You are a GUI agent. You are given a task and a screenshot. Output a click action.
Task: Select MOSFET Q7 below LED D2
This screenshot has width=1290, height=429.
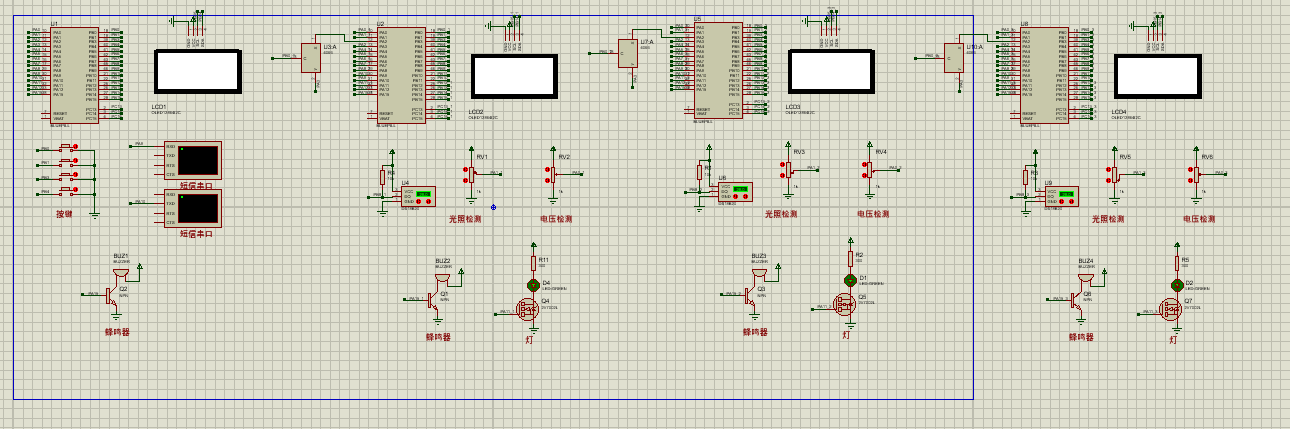click(x=1170, y=308)
